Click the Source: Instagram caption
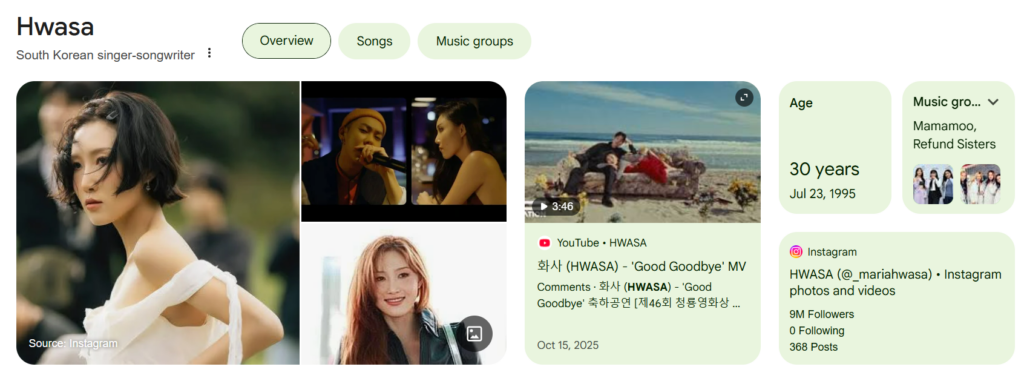Image resolution: width=1024 pixels, height=381 pixels. 72,343
